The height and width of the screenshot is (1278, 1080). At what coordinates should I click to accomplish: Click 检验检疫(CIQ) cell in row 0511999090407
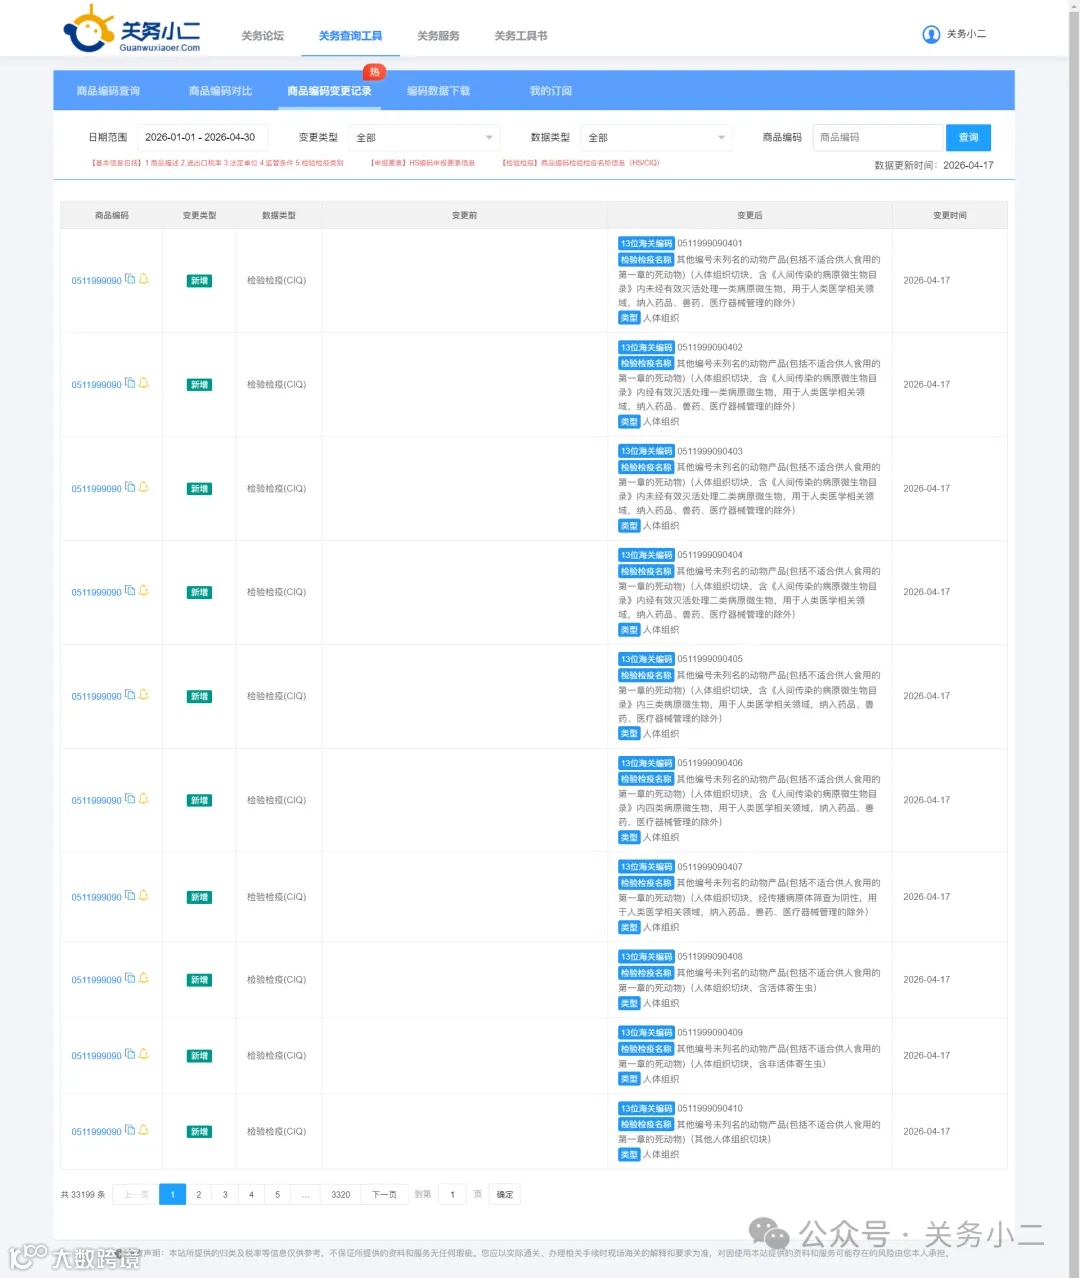pos(277,897)
